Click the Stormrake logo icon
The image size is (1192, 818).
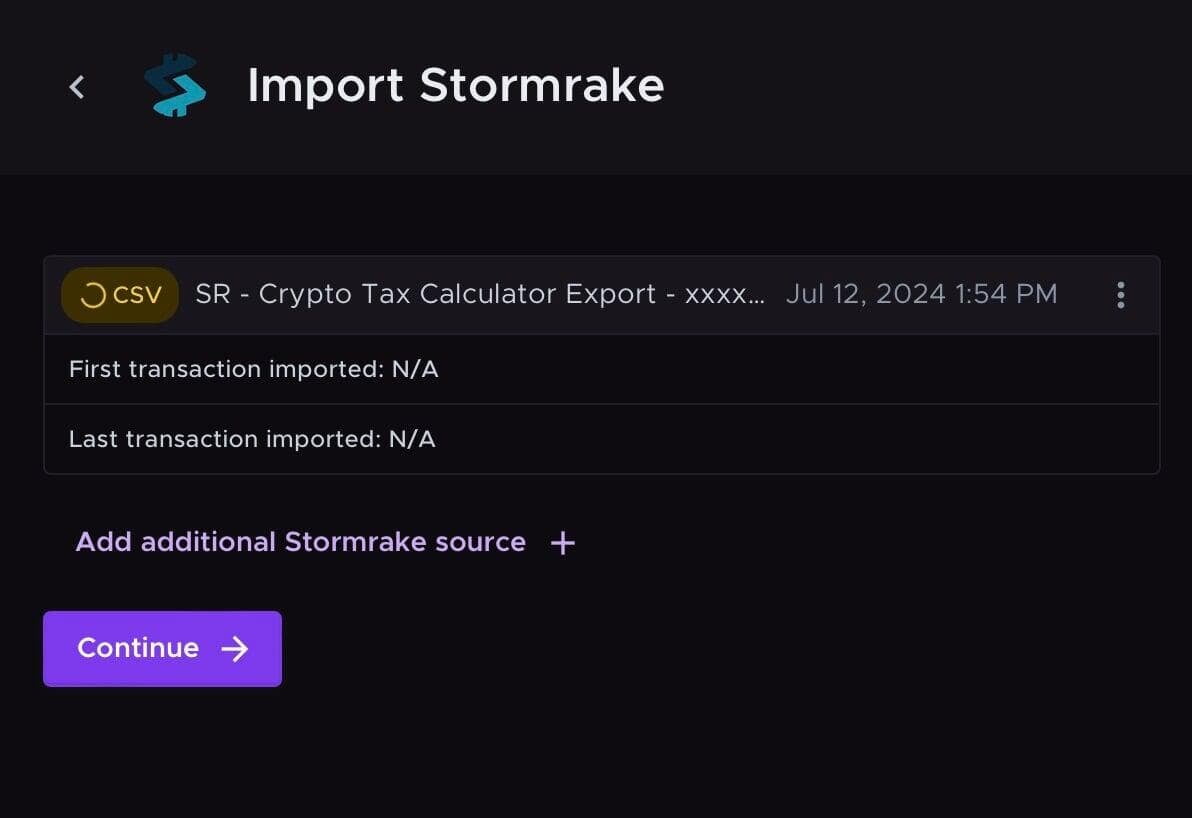coord(176,84)
